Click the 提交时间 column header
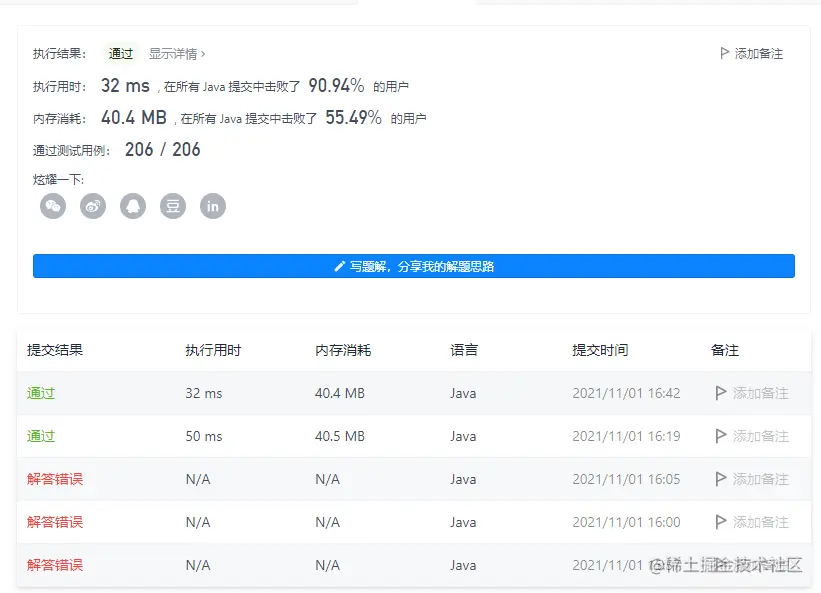The width and height of the screenshot is (821, 593). coord(600,350)
